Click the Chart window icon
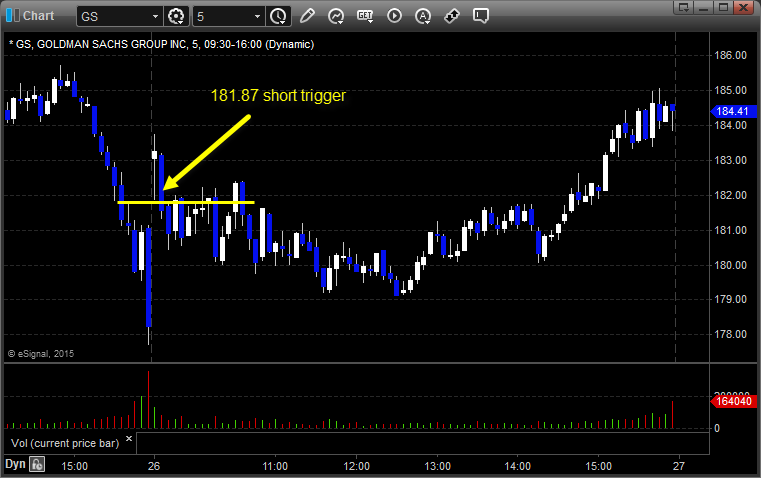Viewport: 761px width, 478px height. (x=13, y=16)
